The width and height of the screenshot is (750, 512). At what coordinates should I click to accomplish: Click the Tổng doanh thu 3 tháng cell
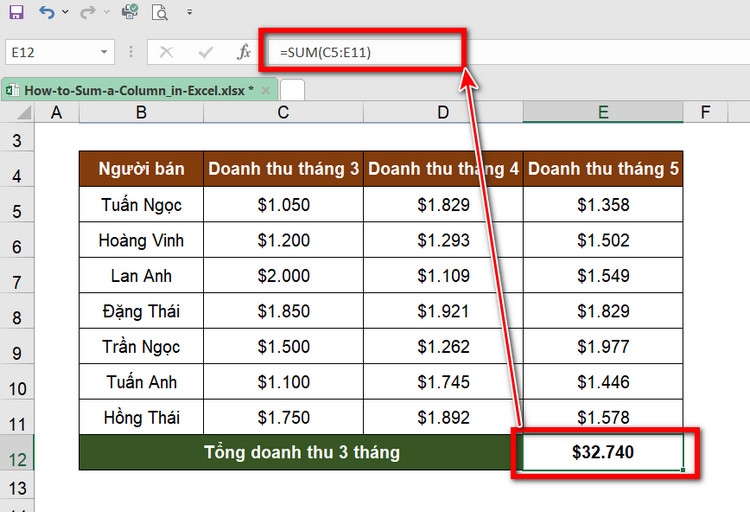pyautogui.click(x=301, y=452)
